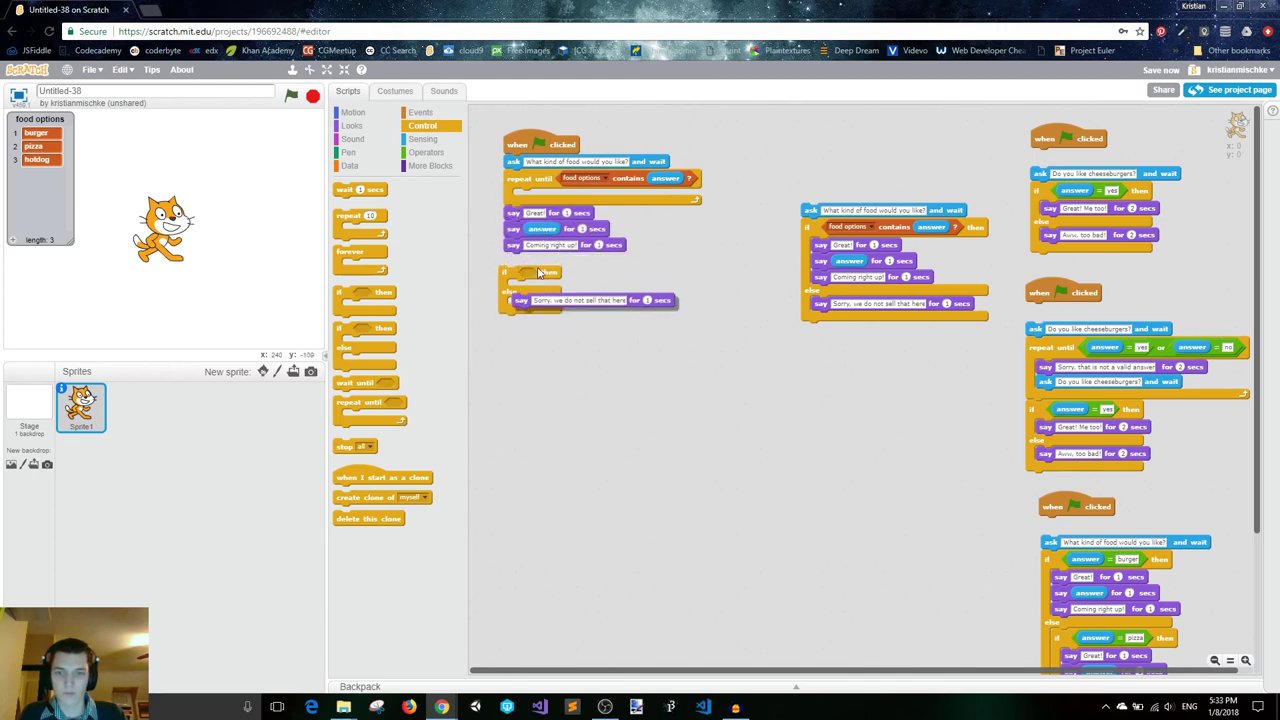The width and height of the screenshot is (1280, 720).
Task: Paint a new sprite with brush icon
Action: (278, 372)
